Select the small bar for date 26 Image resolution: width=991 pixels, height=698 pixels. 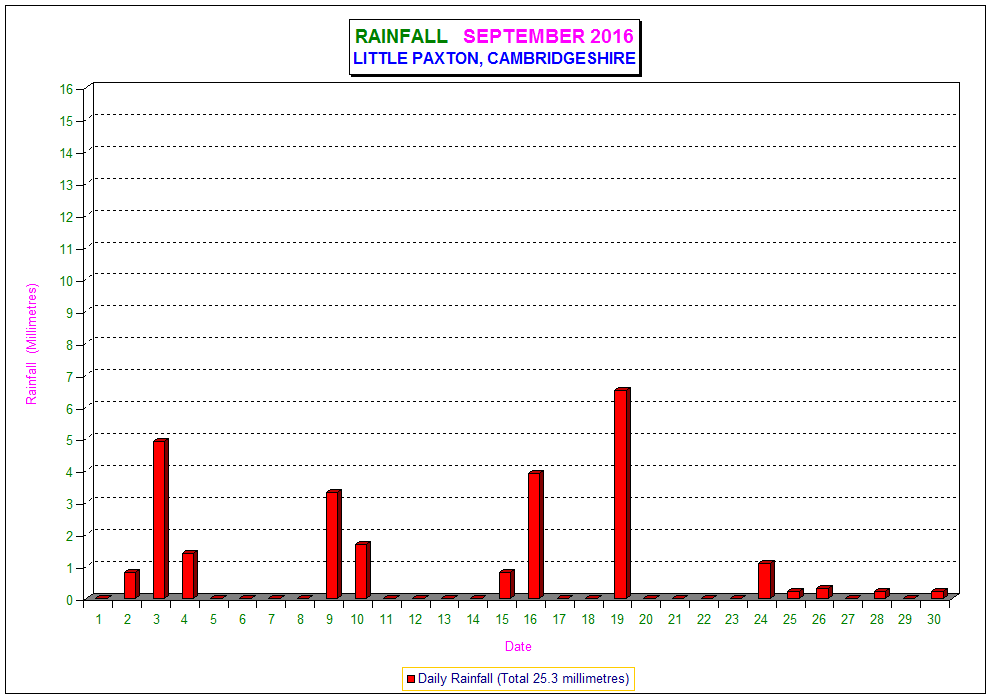coord(824,592)
